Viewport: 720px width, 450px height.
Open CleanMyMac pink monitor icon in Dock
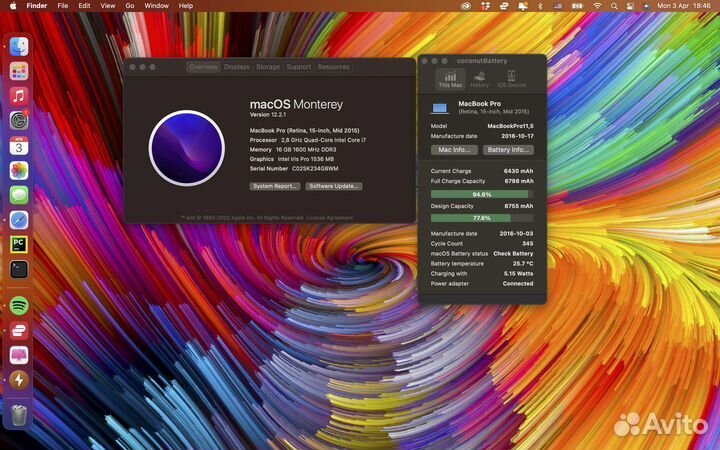click(x=19, y=355)
